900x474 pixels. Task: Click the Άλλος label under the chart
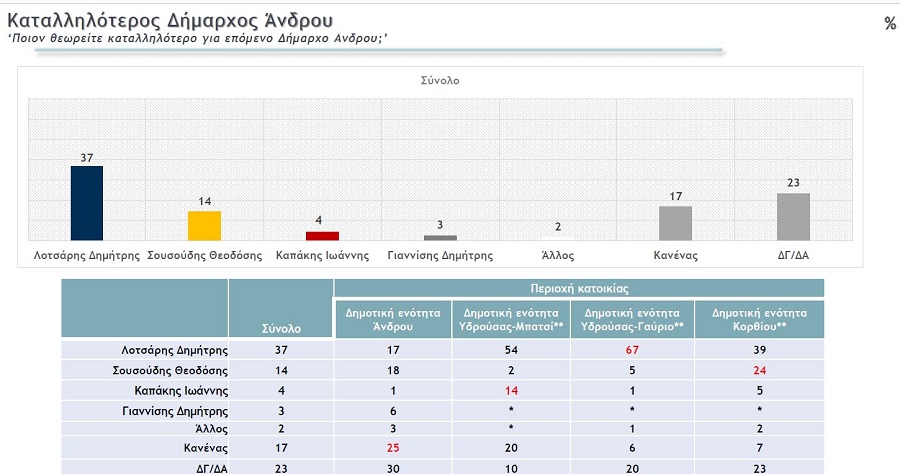click(x=558, y=255)
